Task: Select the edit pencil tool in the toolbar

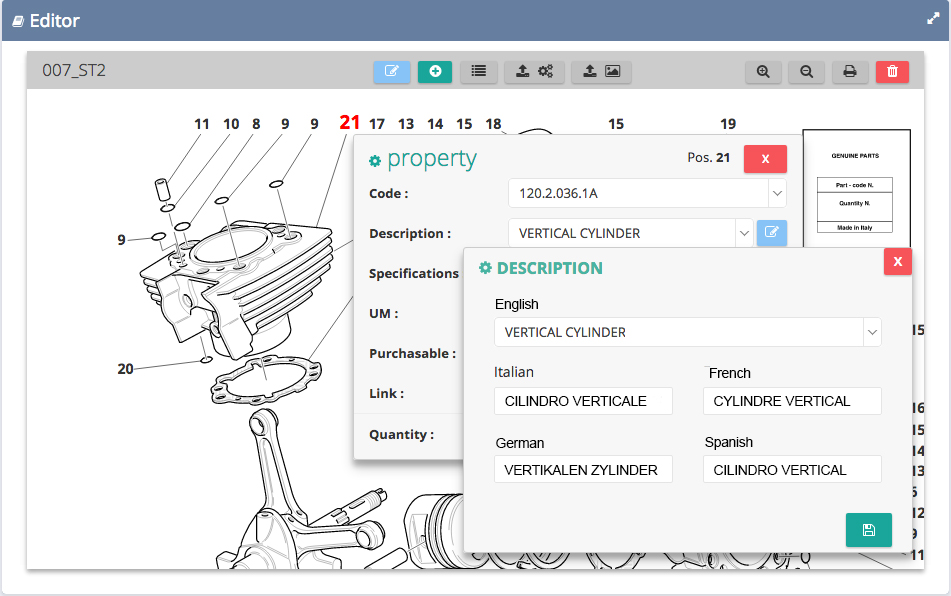Action: pyautogui.click(x=392, y=72)
